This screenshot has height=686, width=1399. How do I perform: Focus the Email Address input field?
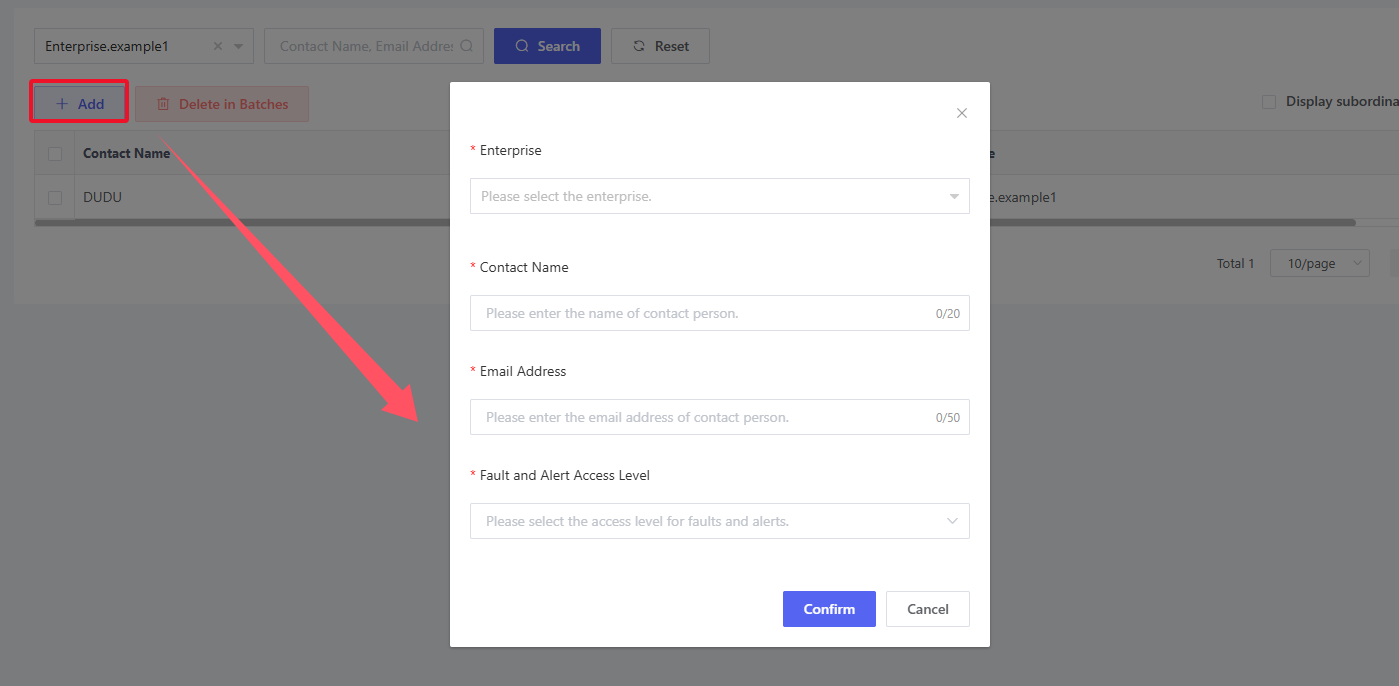705,417
